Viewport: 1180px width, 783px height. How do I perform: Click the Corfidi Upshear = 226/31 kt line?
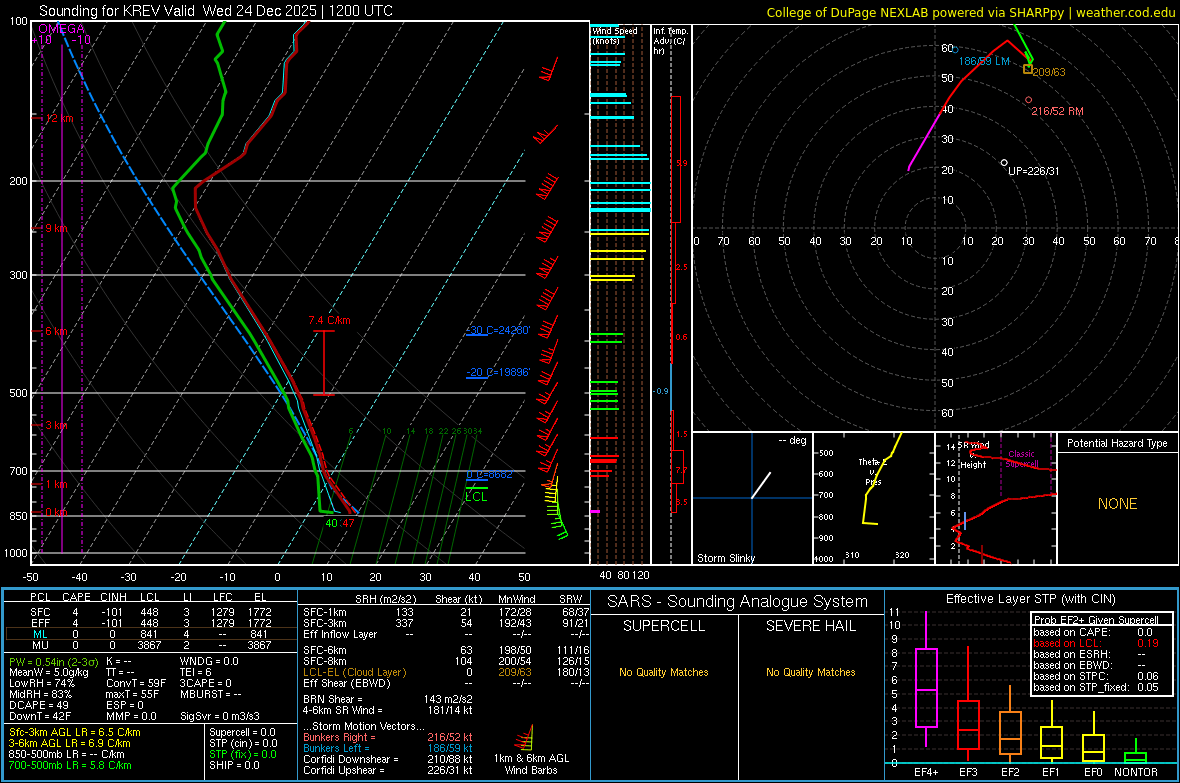tap(387, 769)
